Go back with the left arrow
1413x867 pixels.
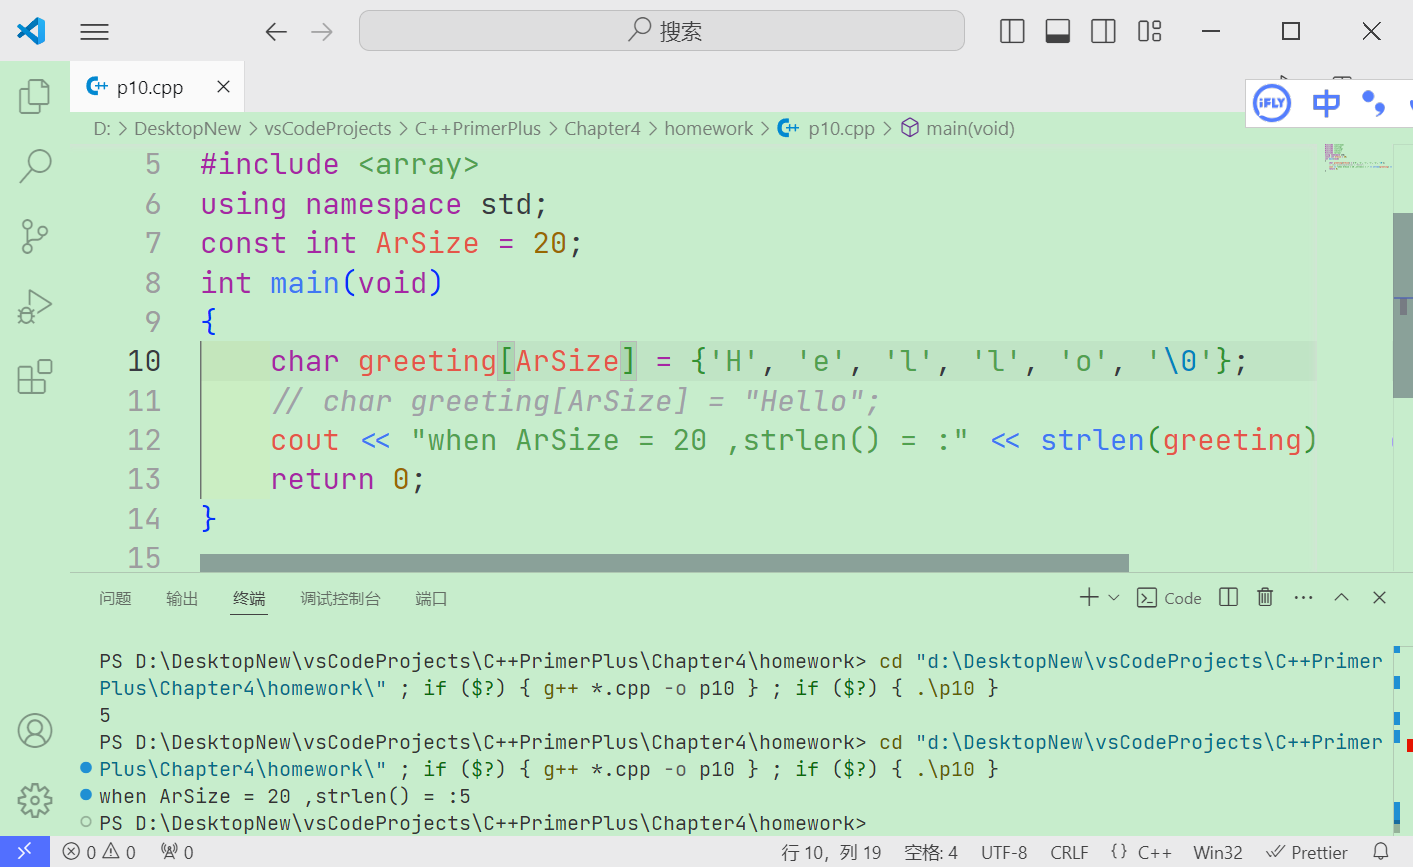coord(276,32)
